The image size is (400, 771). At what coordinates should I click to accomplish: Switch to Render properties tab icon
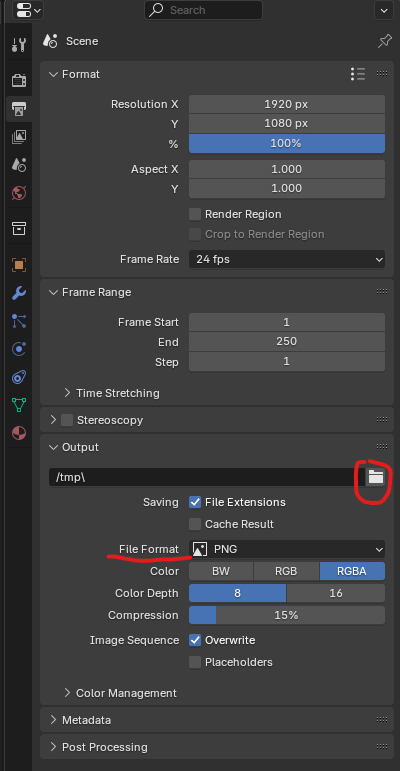(x=19, y=80)
